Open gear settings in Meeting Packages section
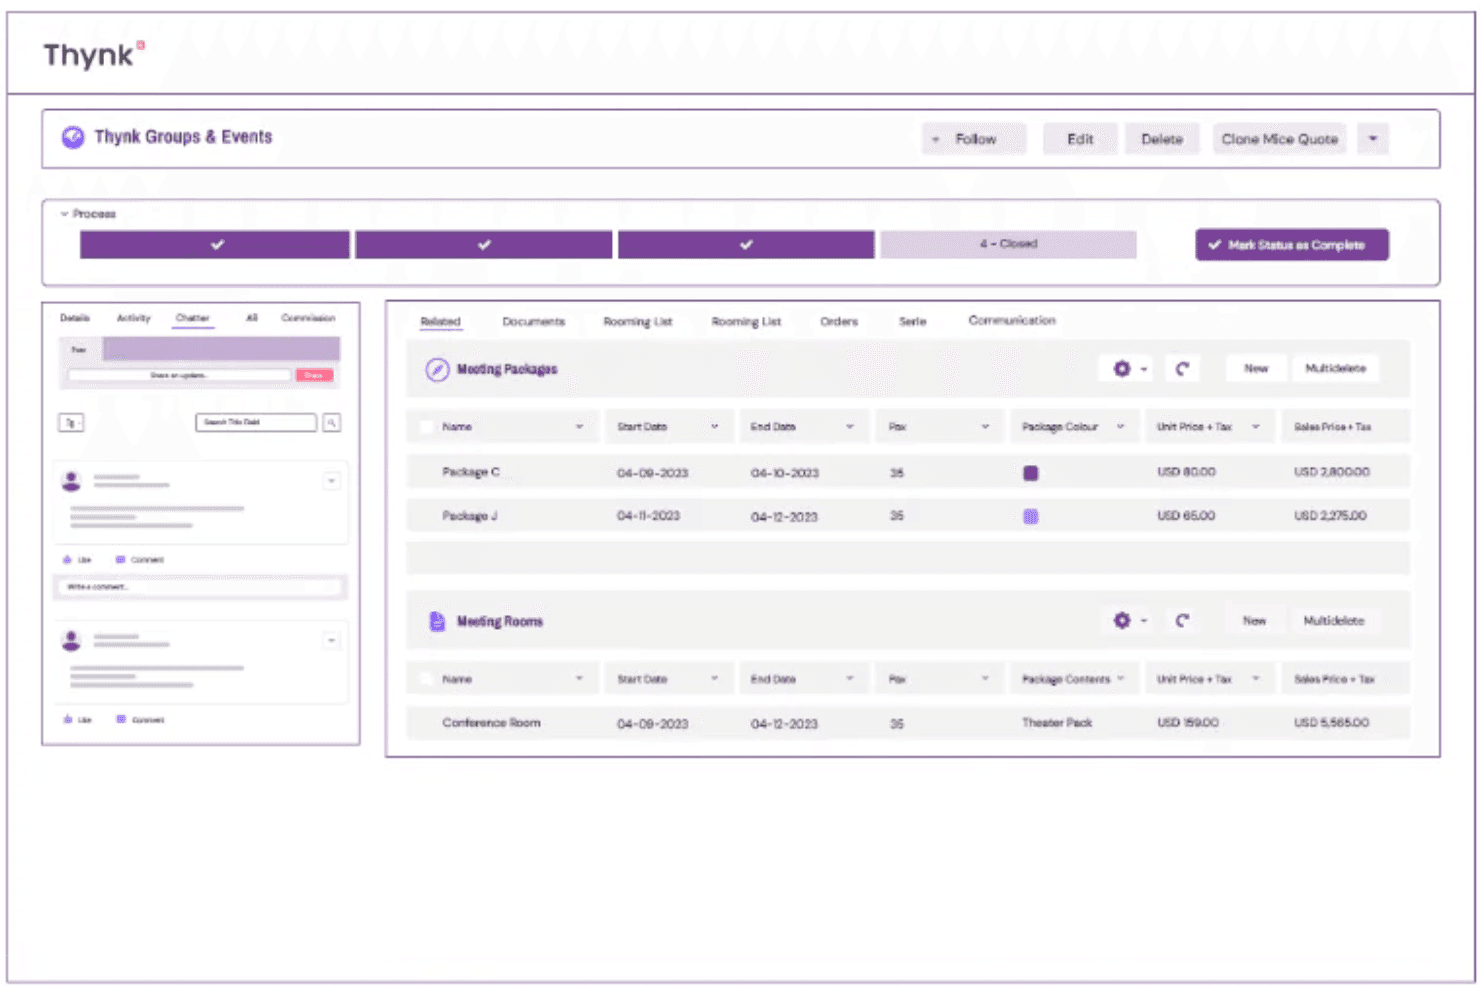 click(1122, 369)
